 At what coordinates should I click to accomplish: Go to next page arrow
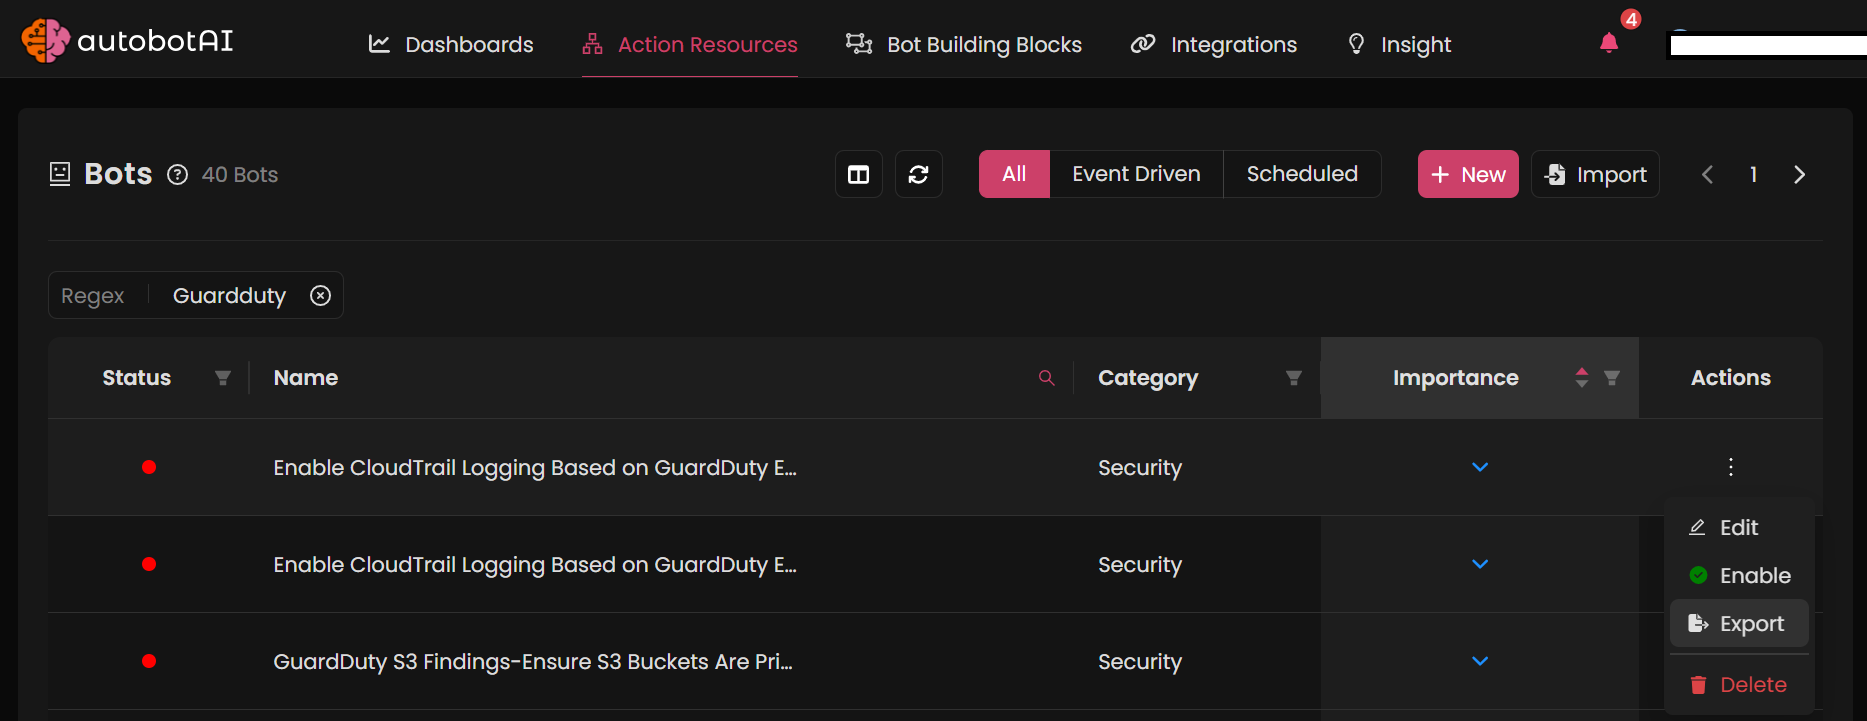click(1799, 174)
